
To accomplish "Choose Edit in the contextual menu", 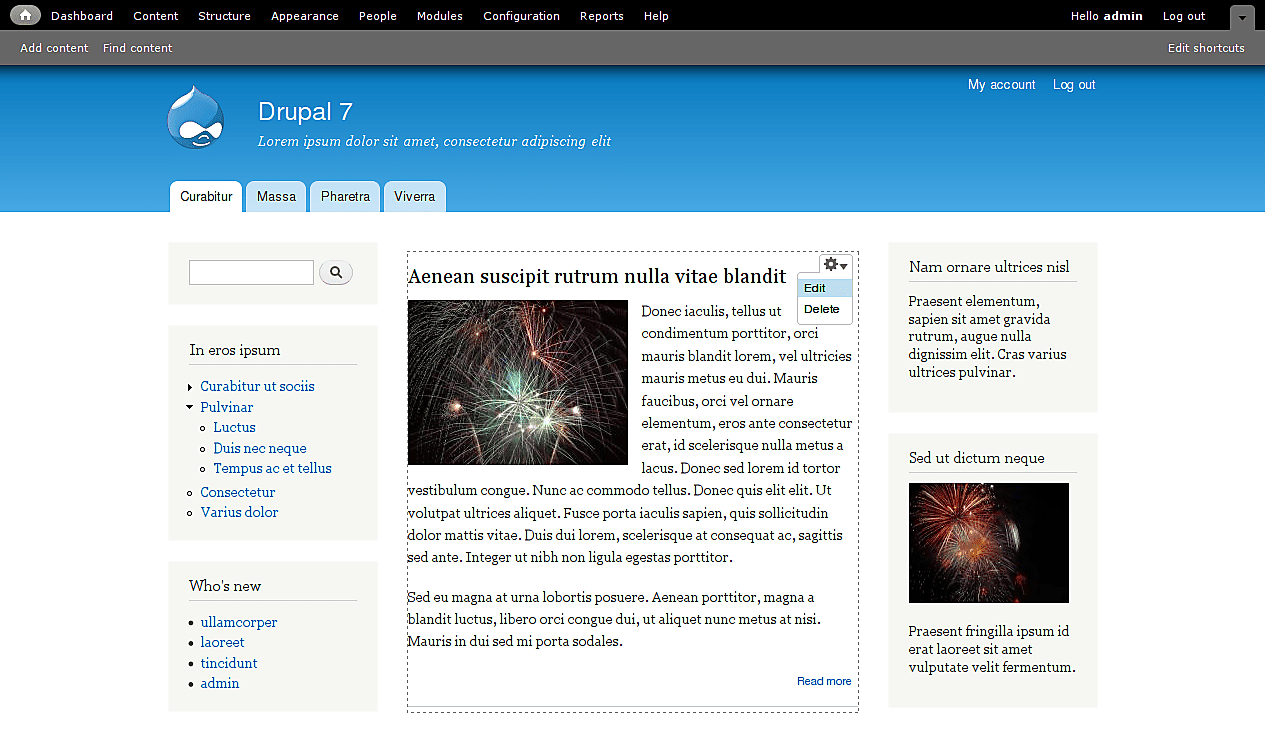I will pyautogui.click(x=825, y=288).
